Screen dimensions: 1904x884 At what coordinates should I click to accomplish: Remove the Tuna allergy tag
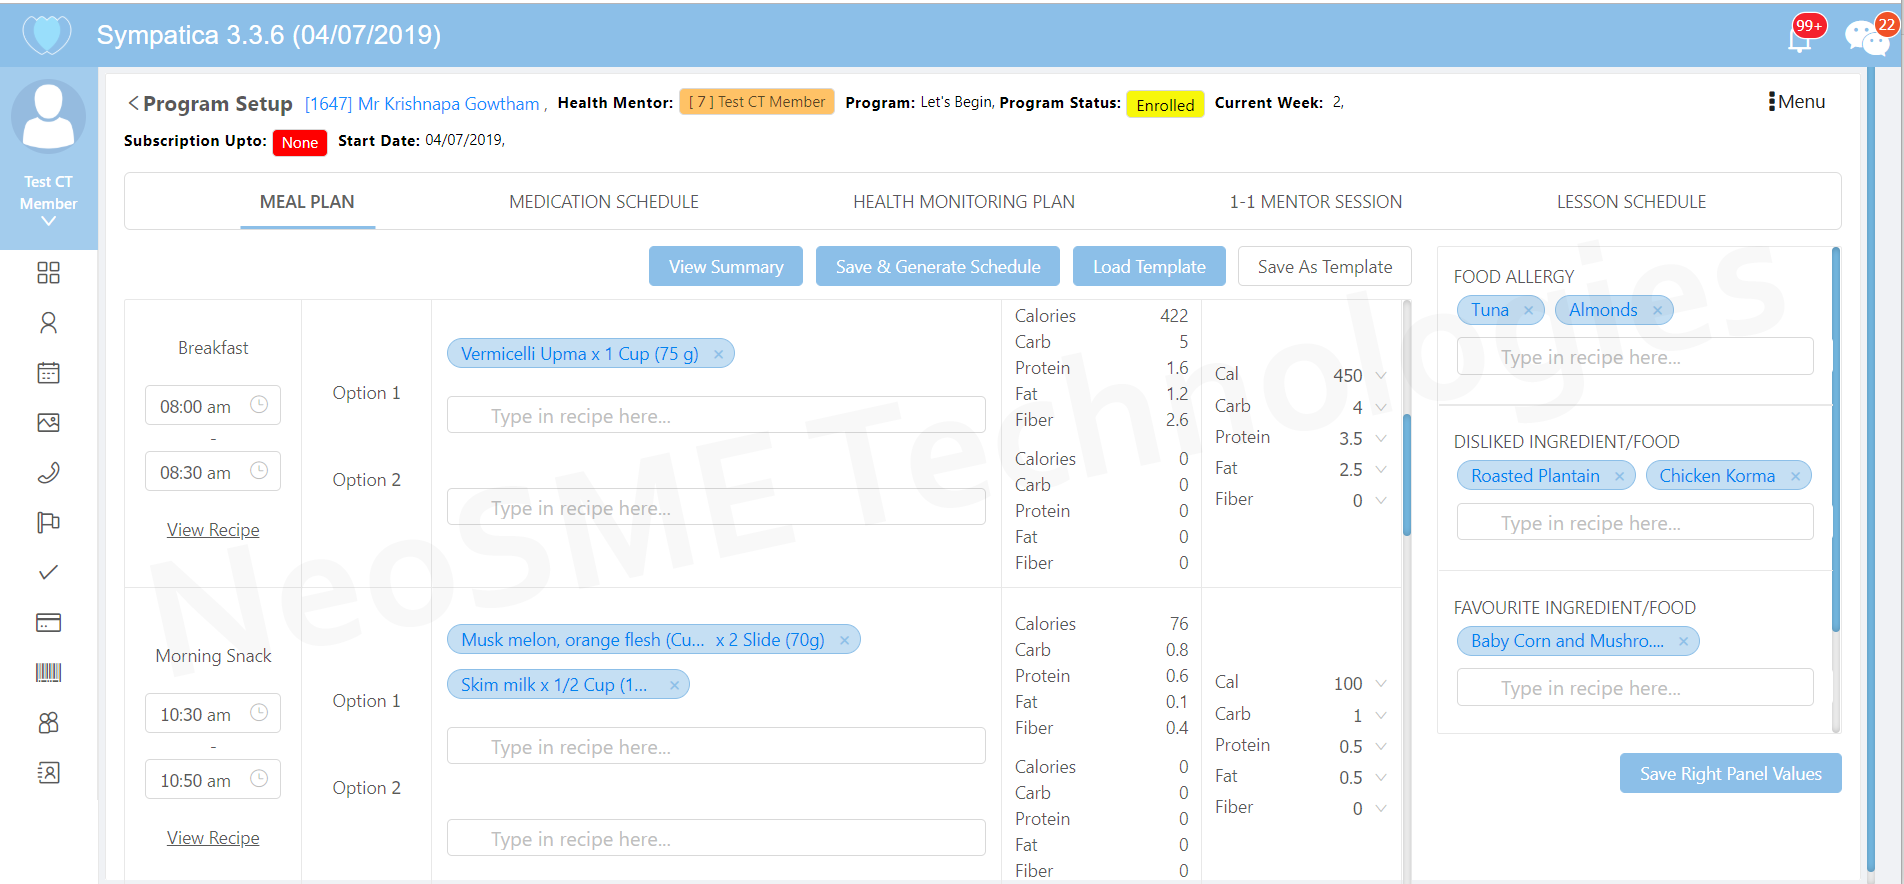pos(1528,311)
